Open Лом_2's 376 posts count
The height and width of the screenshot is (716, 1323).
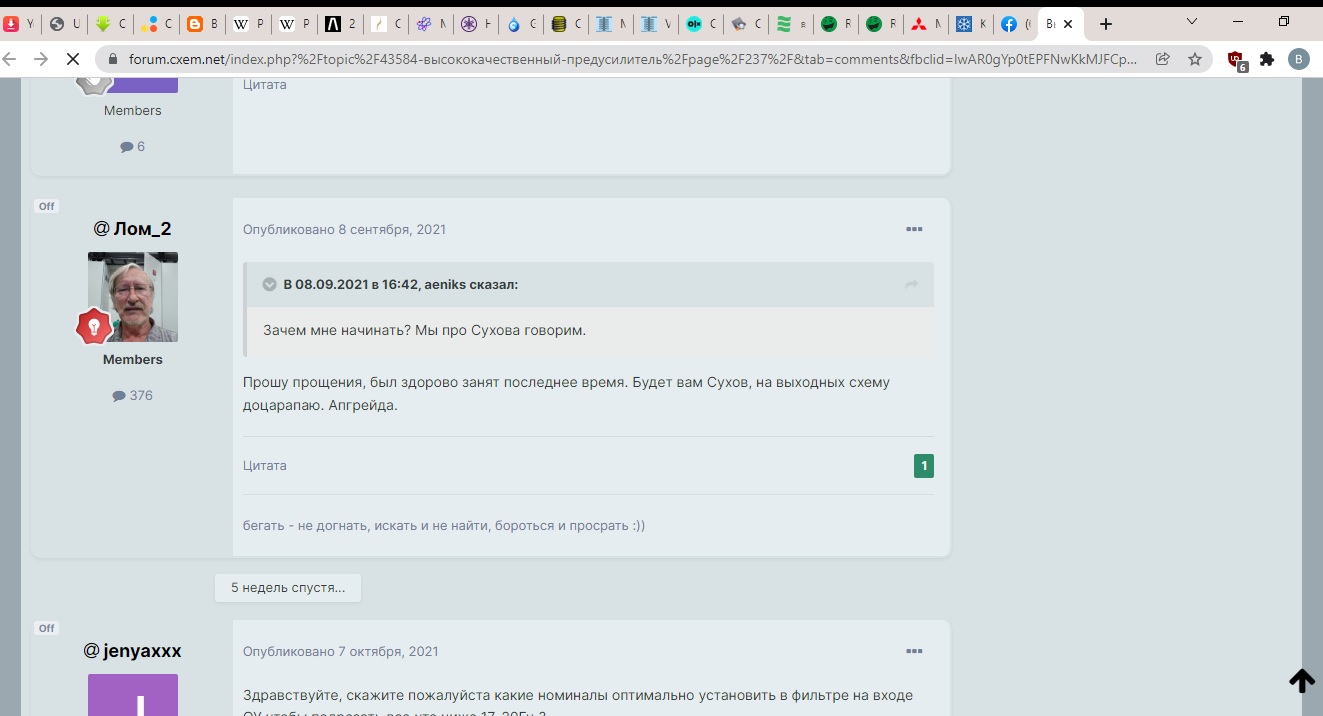point(132,395)
